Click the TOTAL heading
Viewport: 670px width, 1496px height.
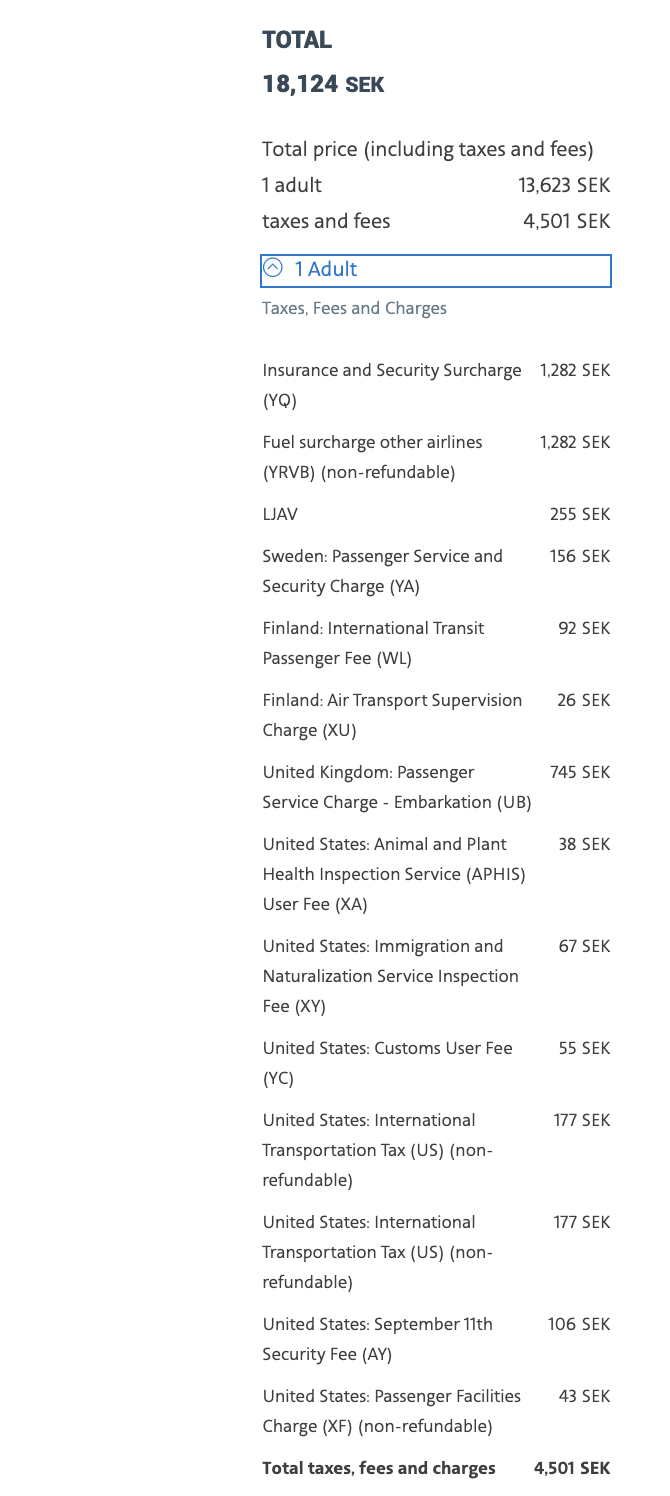(296, 41)
